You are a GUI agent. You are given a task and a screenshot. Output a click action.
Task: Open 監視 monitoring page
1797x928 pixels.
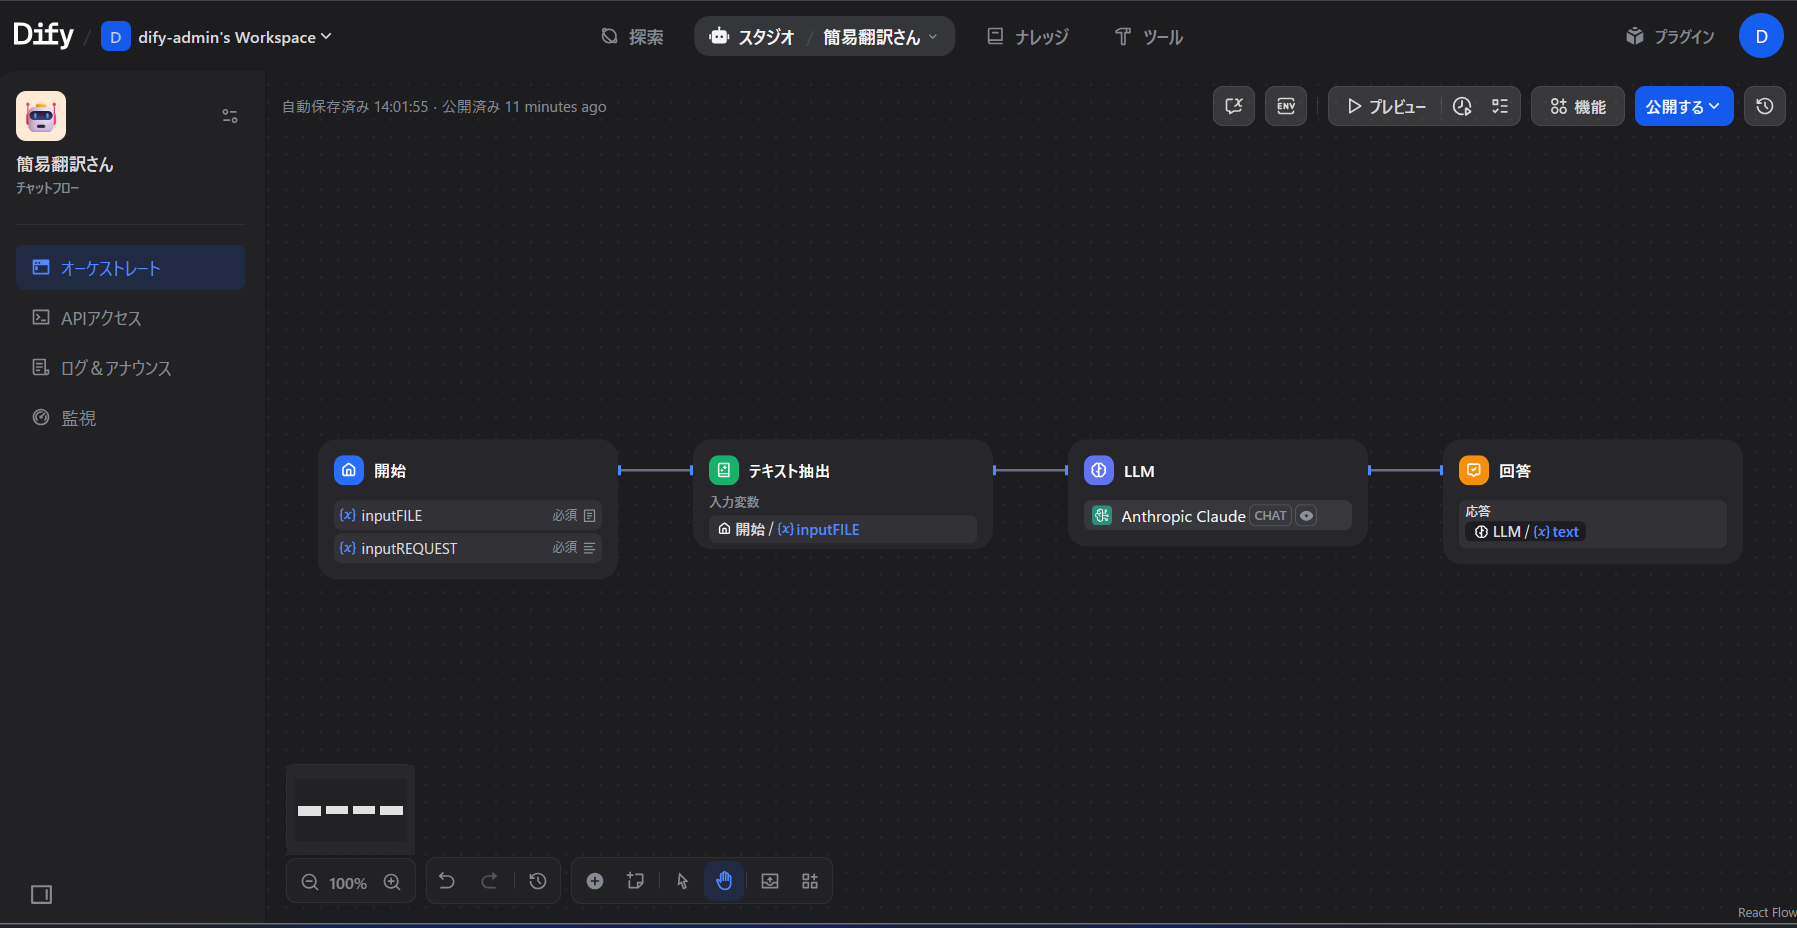(x=130, y=418)
